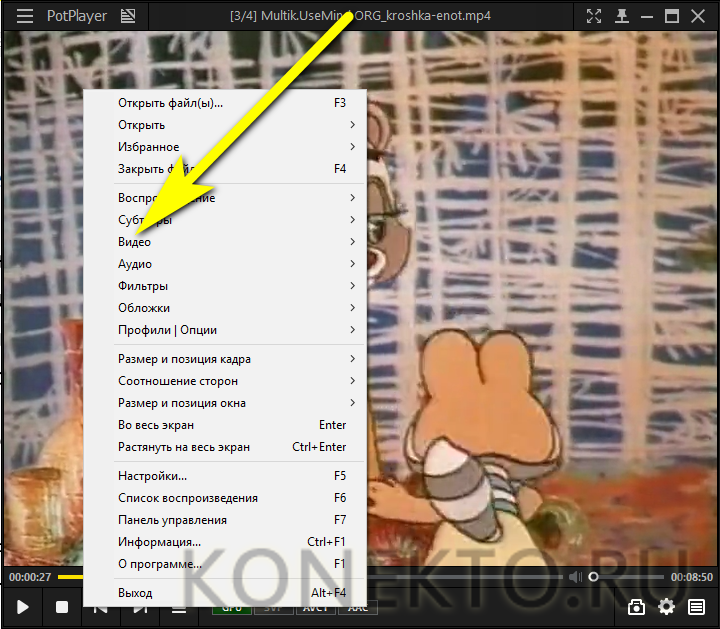The width and height of the screenshot is (720, 629).
Task: Click the file title Multik.UseMind.ORG_kroshka-enot.mp4
Action: click(x=376, y=16)
